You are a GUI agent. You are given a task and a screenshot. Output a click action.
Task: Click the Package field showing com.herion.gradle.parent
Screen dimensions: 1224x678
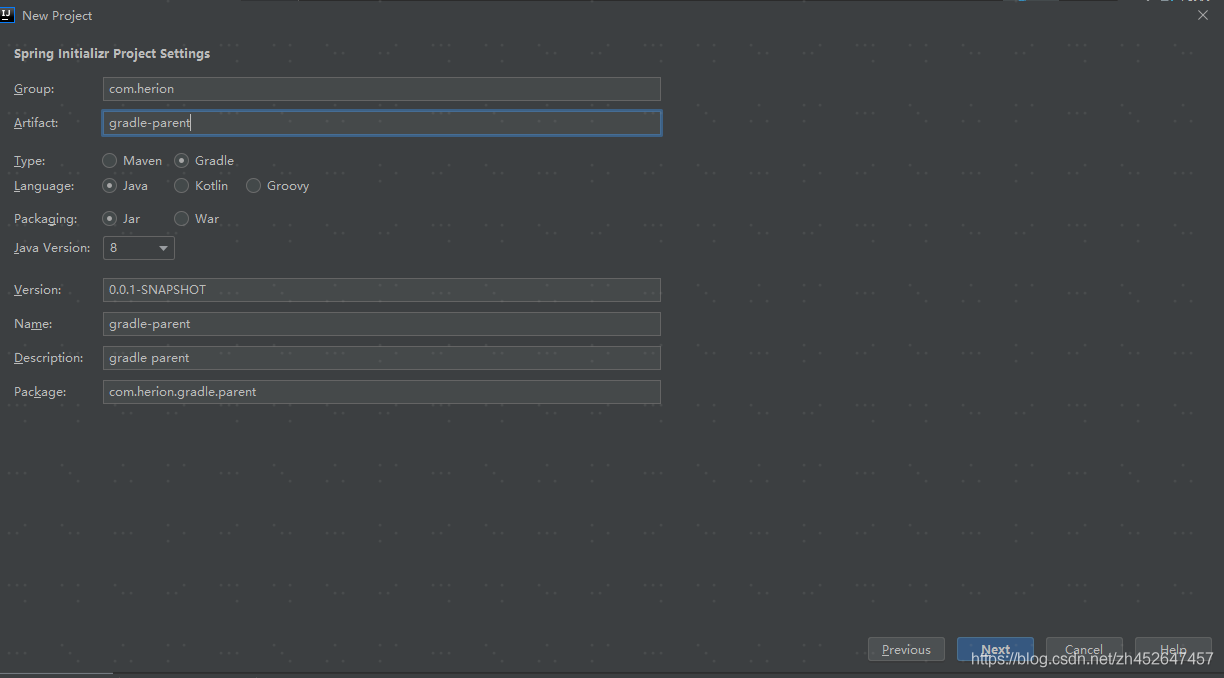click(x=381, y=391)
